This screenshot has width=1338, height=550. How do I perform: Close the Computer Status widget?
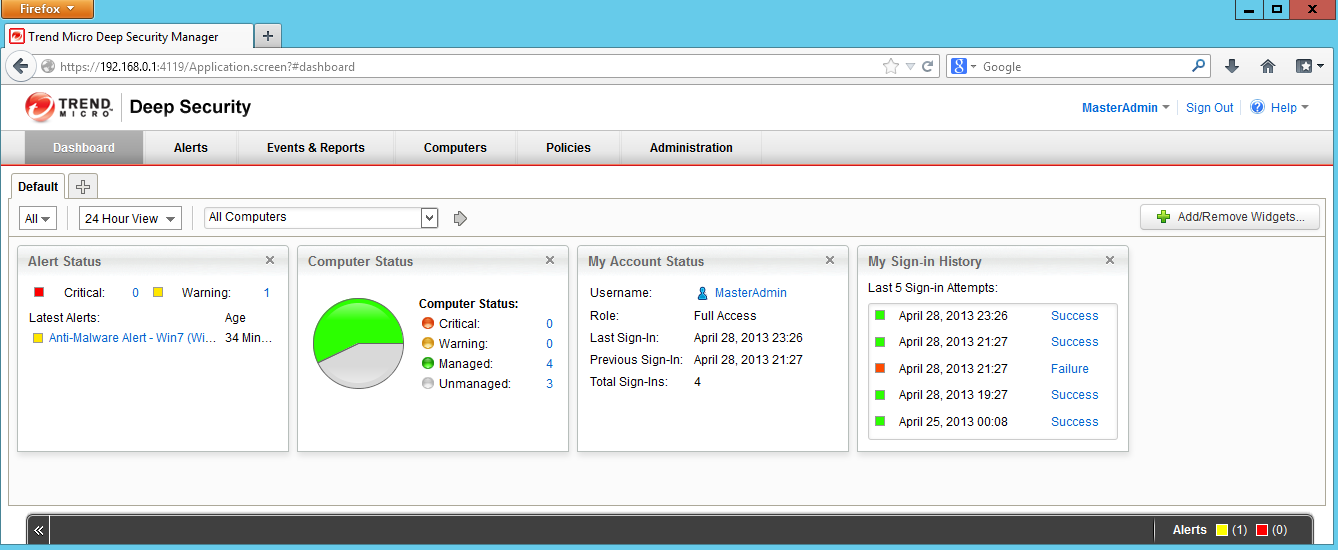pos(549,260)
